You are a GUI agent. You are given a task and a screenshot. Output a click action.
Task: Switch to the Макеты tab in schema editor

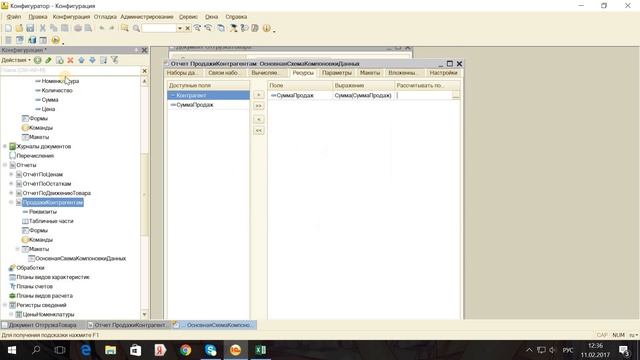[370, 73]
